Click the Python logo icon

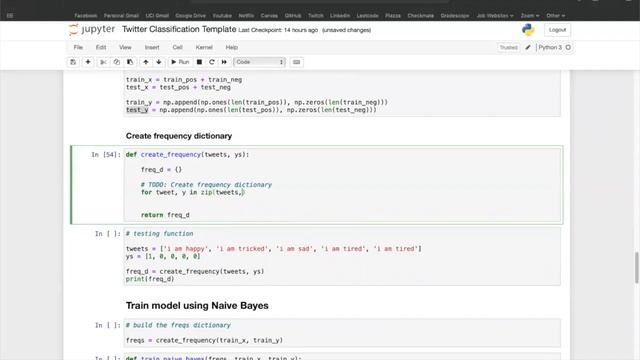pos(528,30)
